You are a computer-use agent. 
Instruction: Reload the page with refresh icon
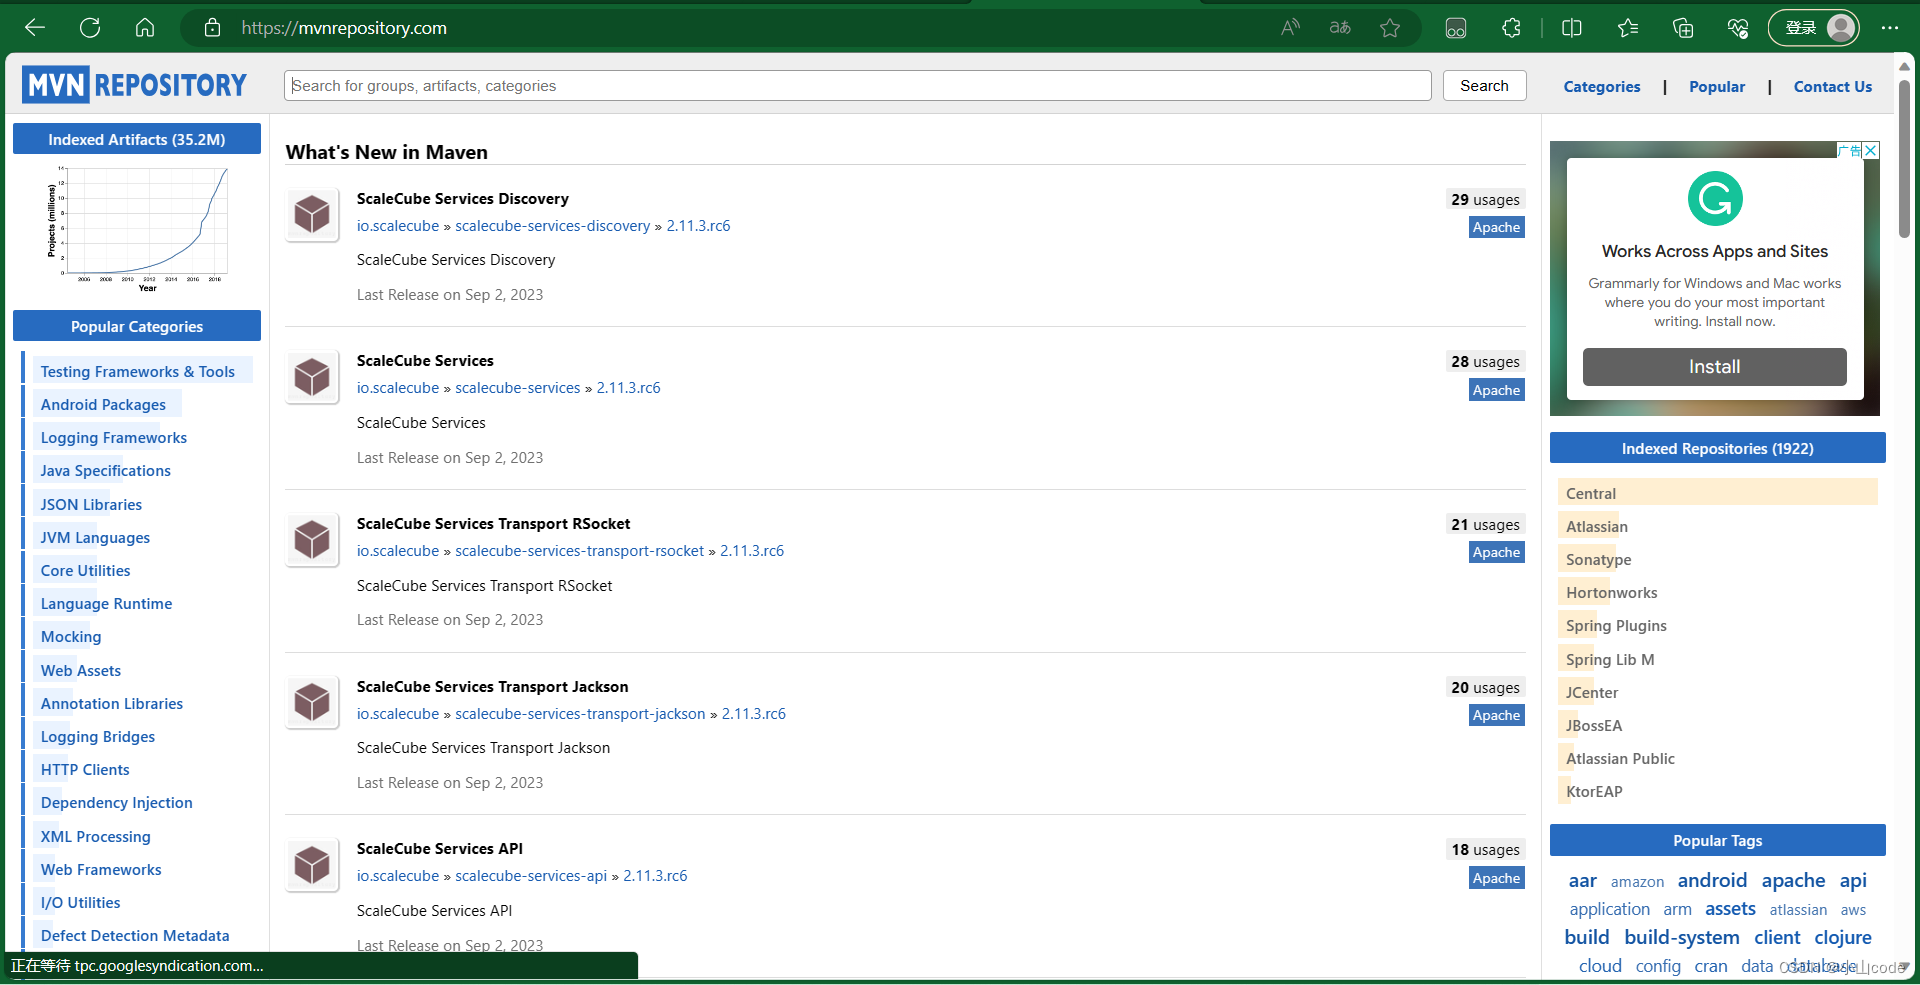(90, 28)
